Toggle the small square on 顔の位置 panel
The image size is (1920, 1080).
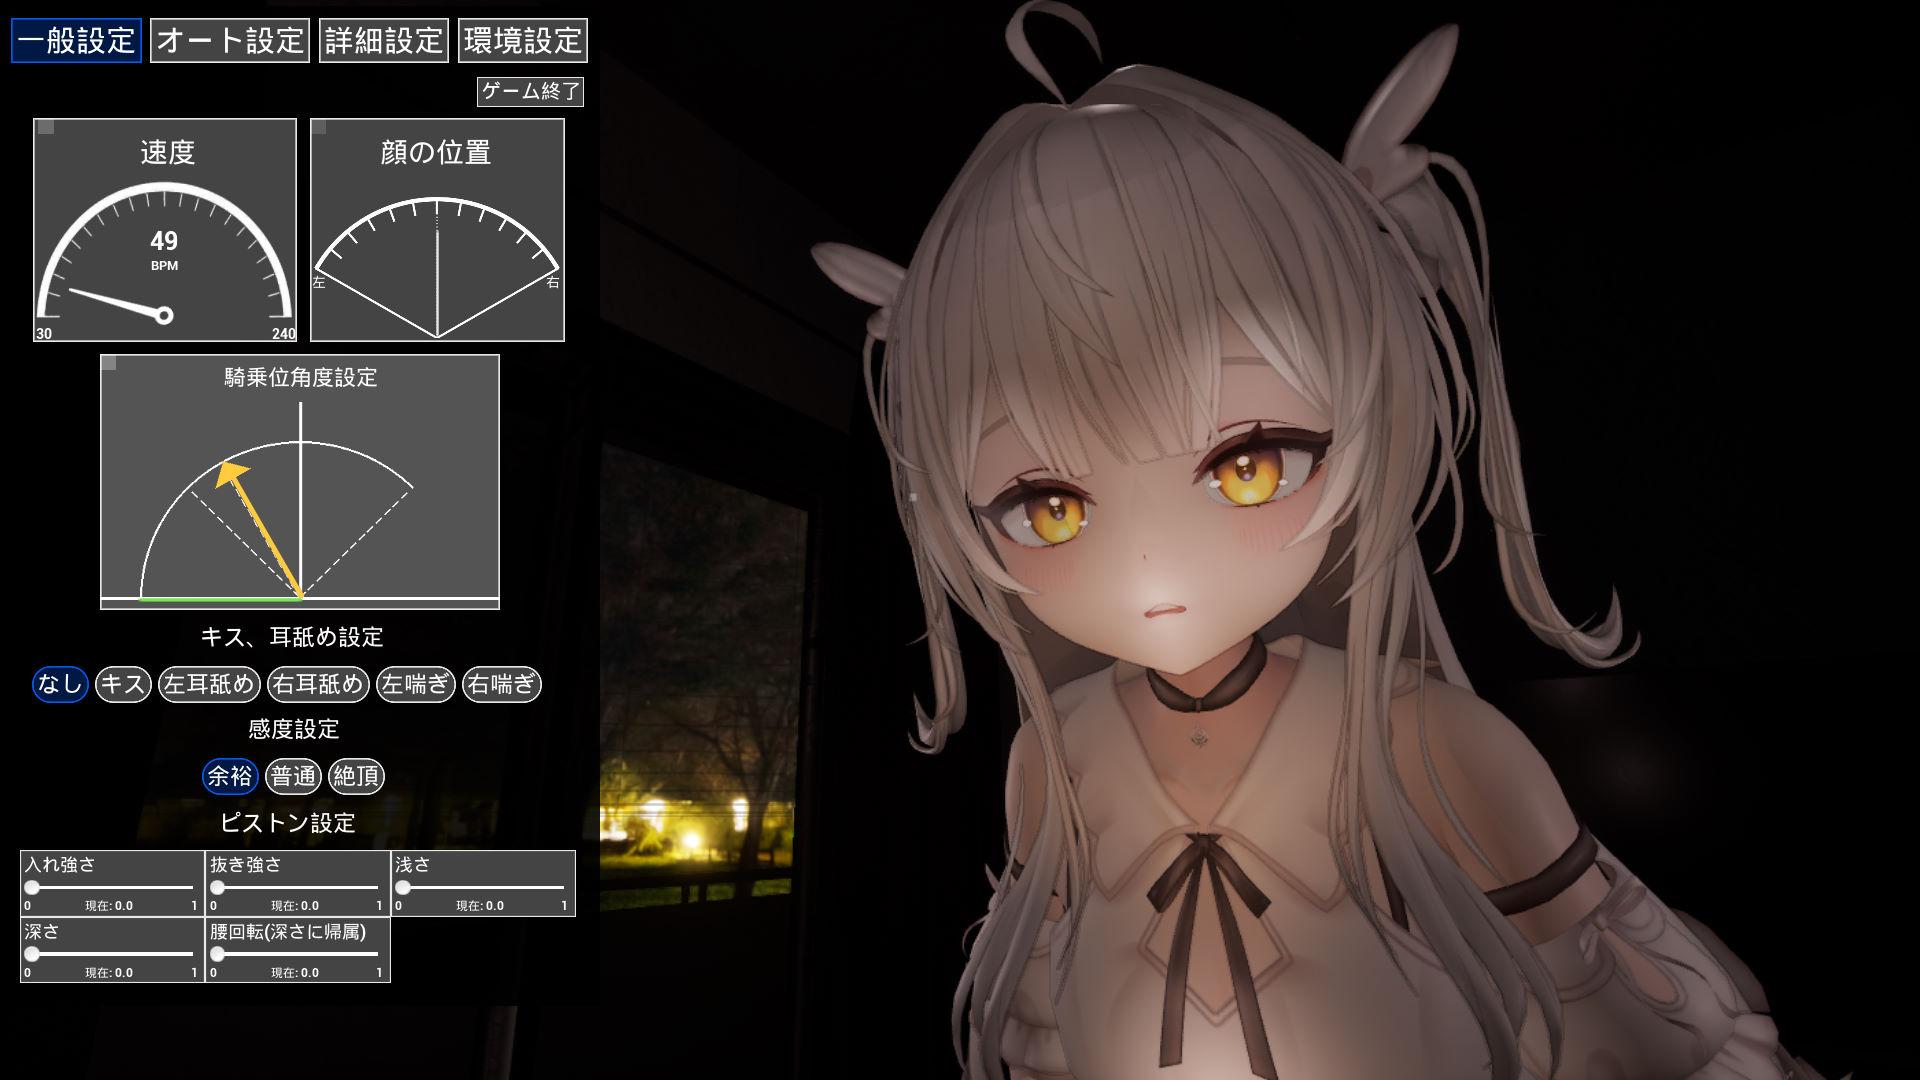coord(320,127)
